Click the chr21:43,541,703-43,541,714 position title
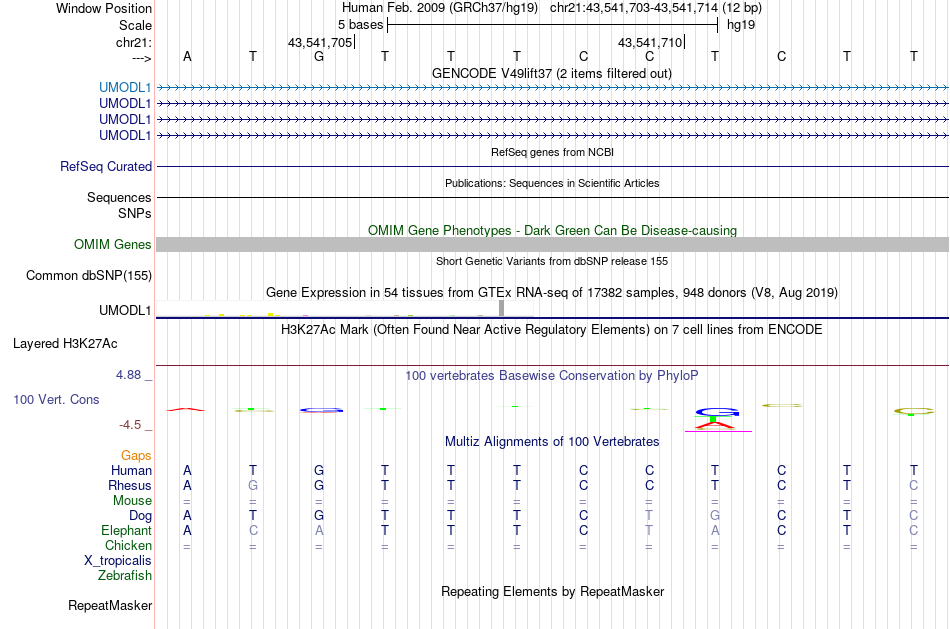950x629 pixels. point(634,8)
